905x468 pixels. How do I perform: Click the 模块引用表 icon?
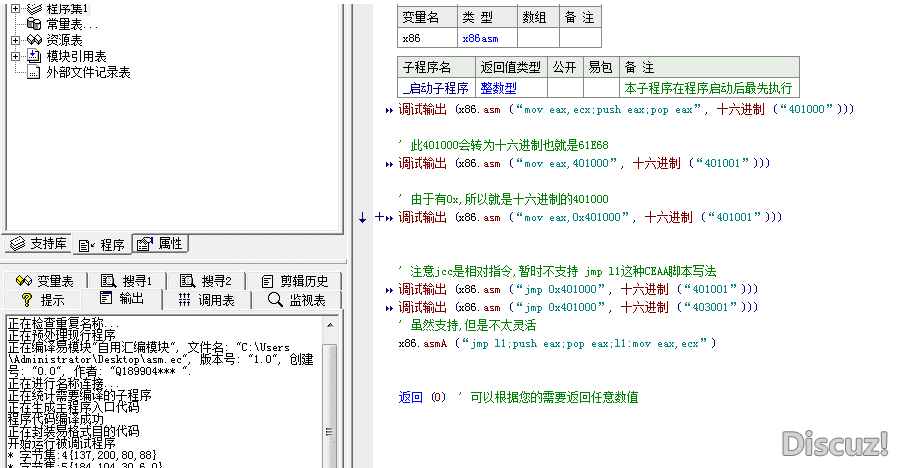pos(33,56)
